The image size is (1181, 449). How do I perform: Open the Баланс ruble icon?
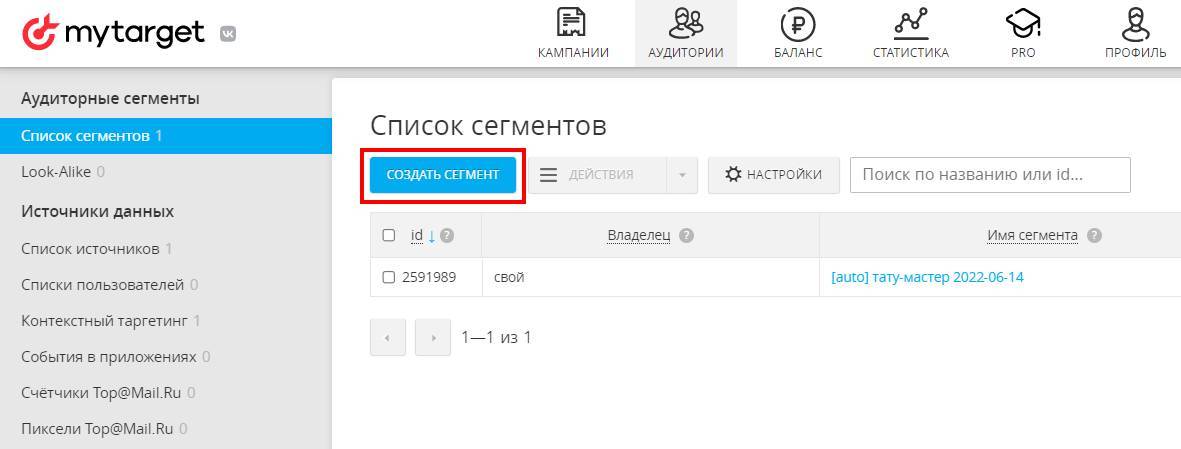(x=797, y=23)
